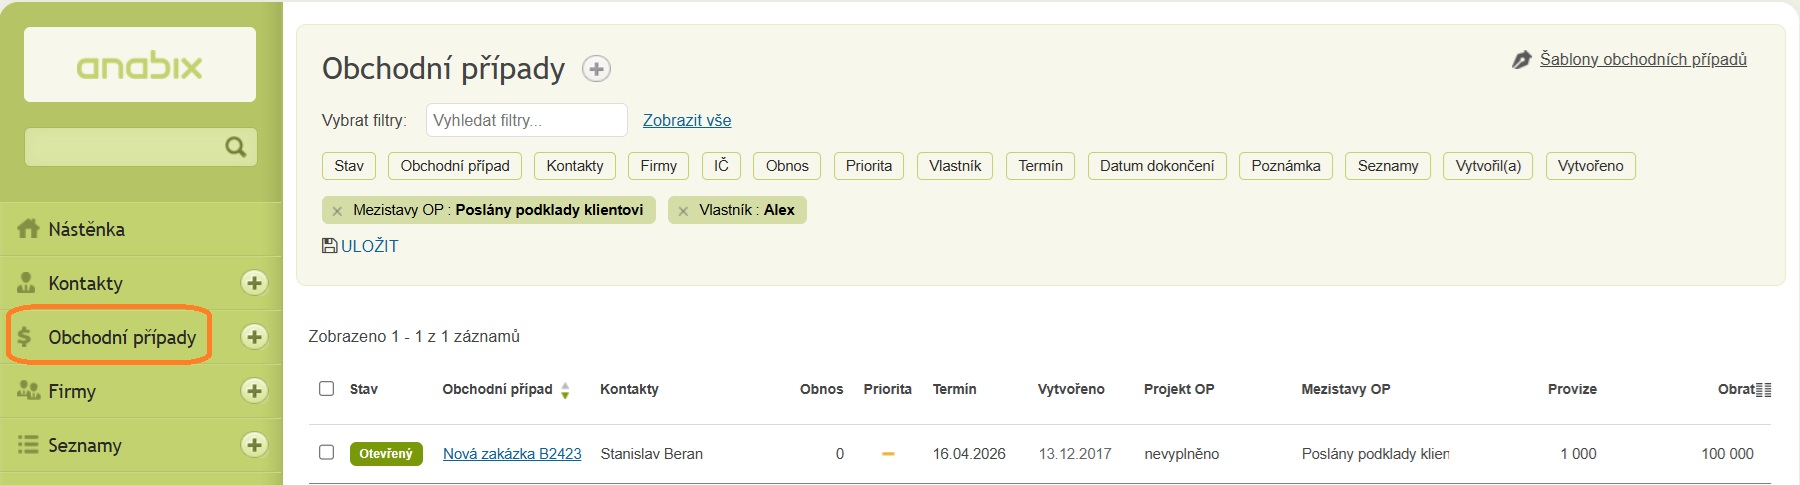Remove the Mezistavy OP filter tag
The image size is (1800, 485).
pyautogui.click(x=337, y=211)
